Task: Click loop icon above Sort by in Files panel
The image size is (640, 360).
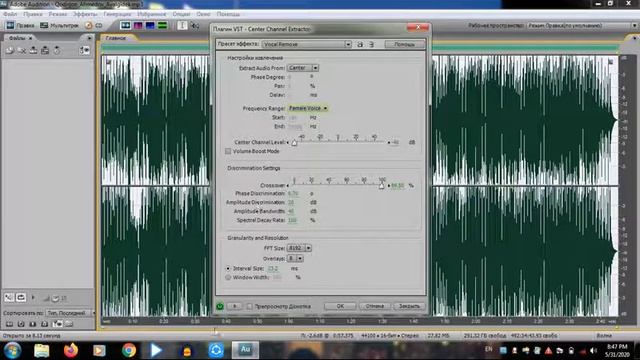Action: pos(21,298)
